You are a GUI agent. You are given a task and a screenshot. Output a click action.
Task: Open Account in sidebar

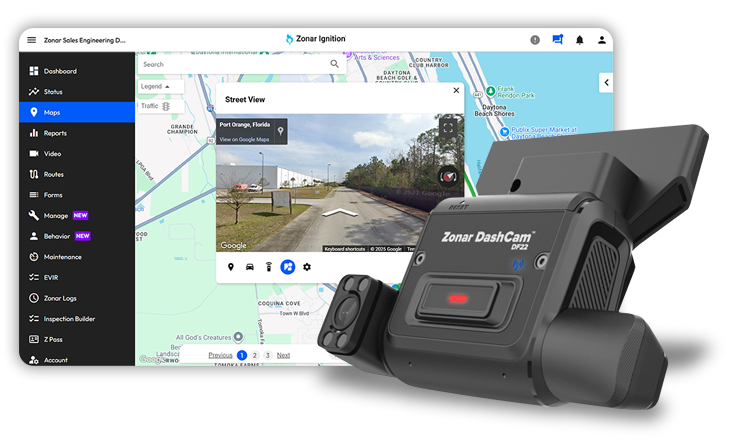point(77,360)
